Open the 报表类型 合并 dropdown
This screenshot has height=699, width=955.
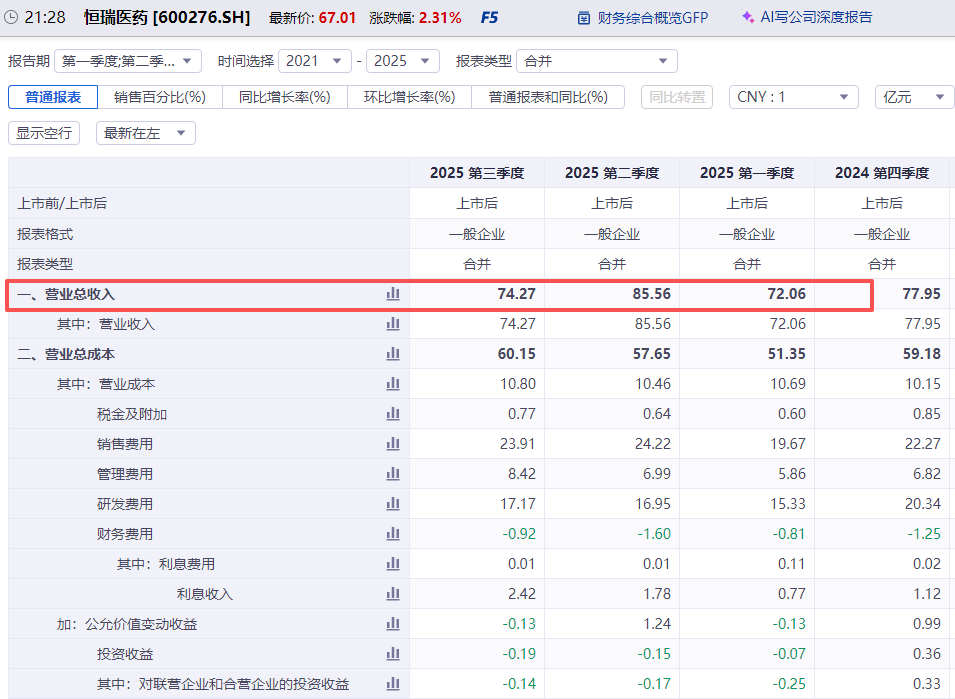point(596,61)
